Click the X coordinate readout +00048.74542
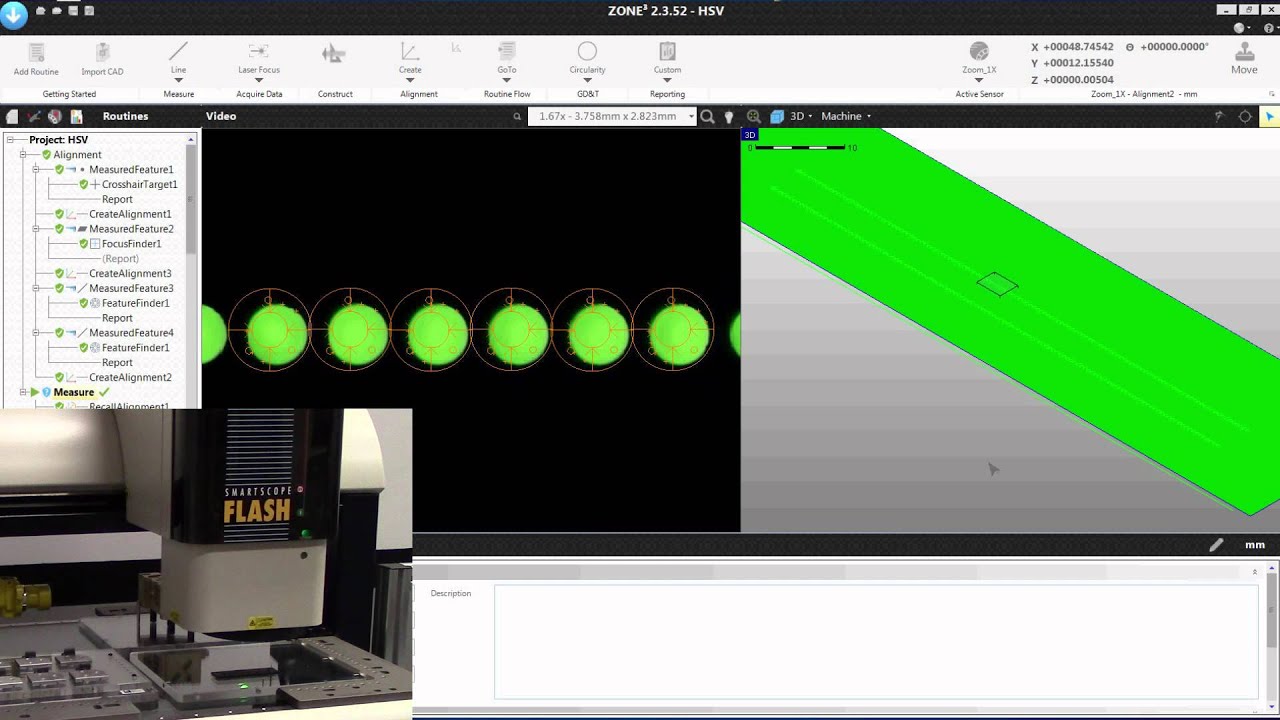The height and width of the screenshot is (720, 1280). 1079,47
